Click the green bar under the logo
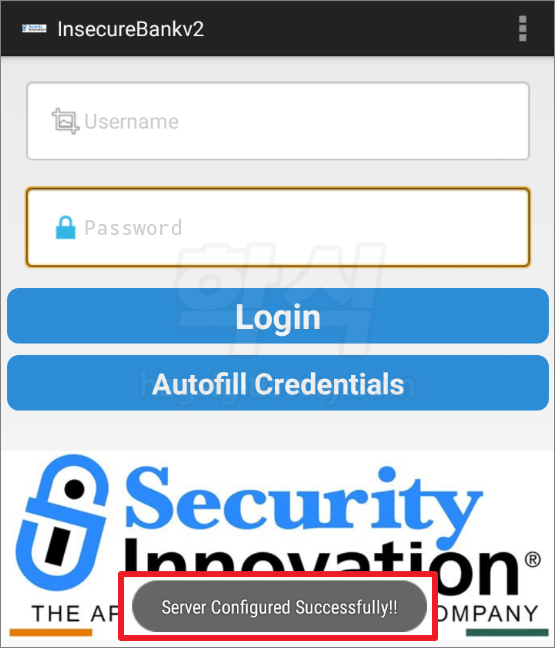The image size is (555, 648). (x=507, y=632)
